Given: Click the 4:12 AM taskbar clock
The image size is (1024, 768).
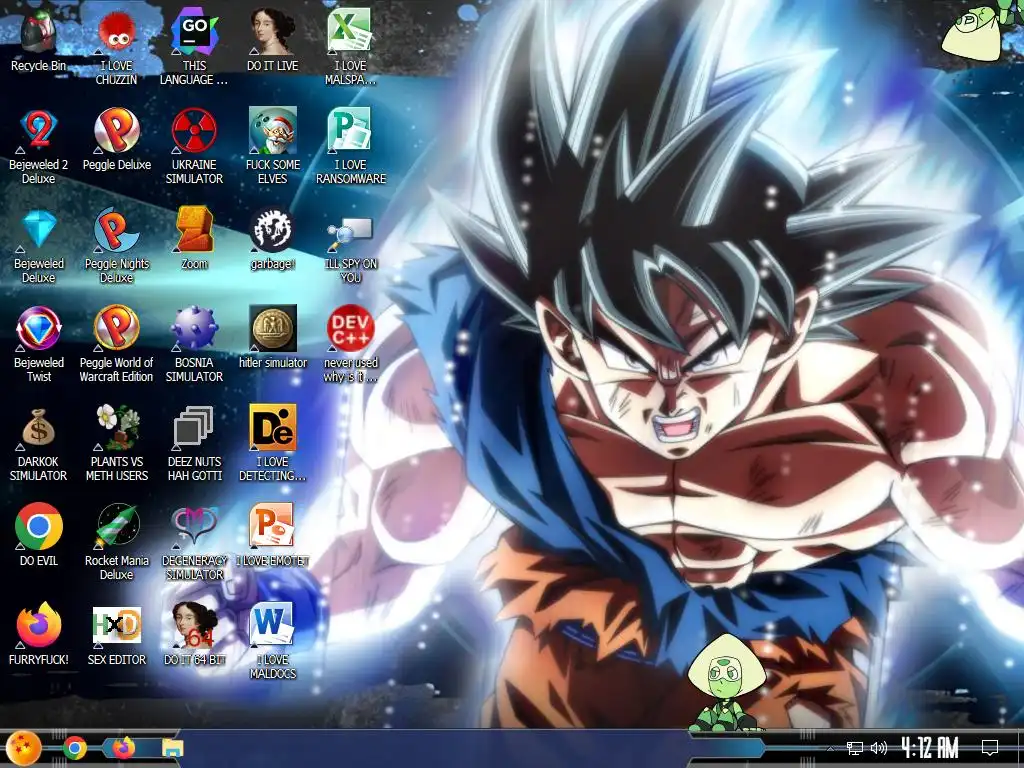Looking at the screenshot, I should [930, 748].
